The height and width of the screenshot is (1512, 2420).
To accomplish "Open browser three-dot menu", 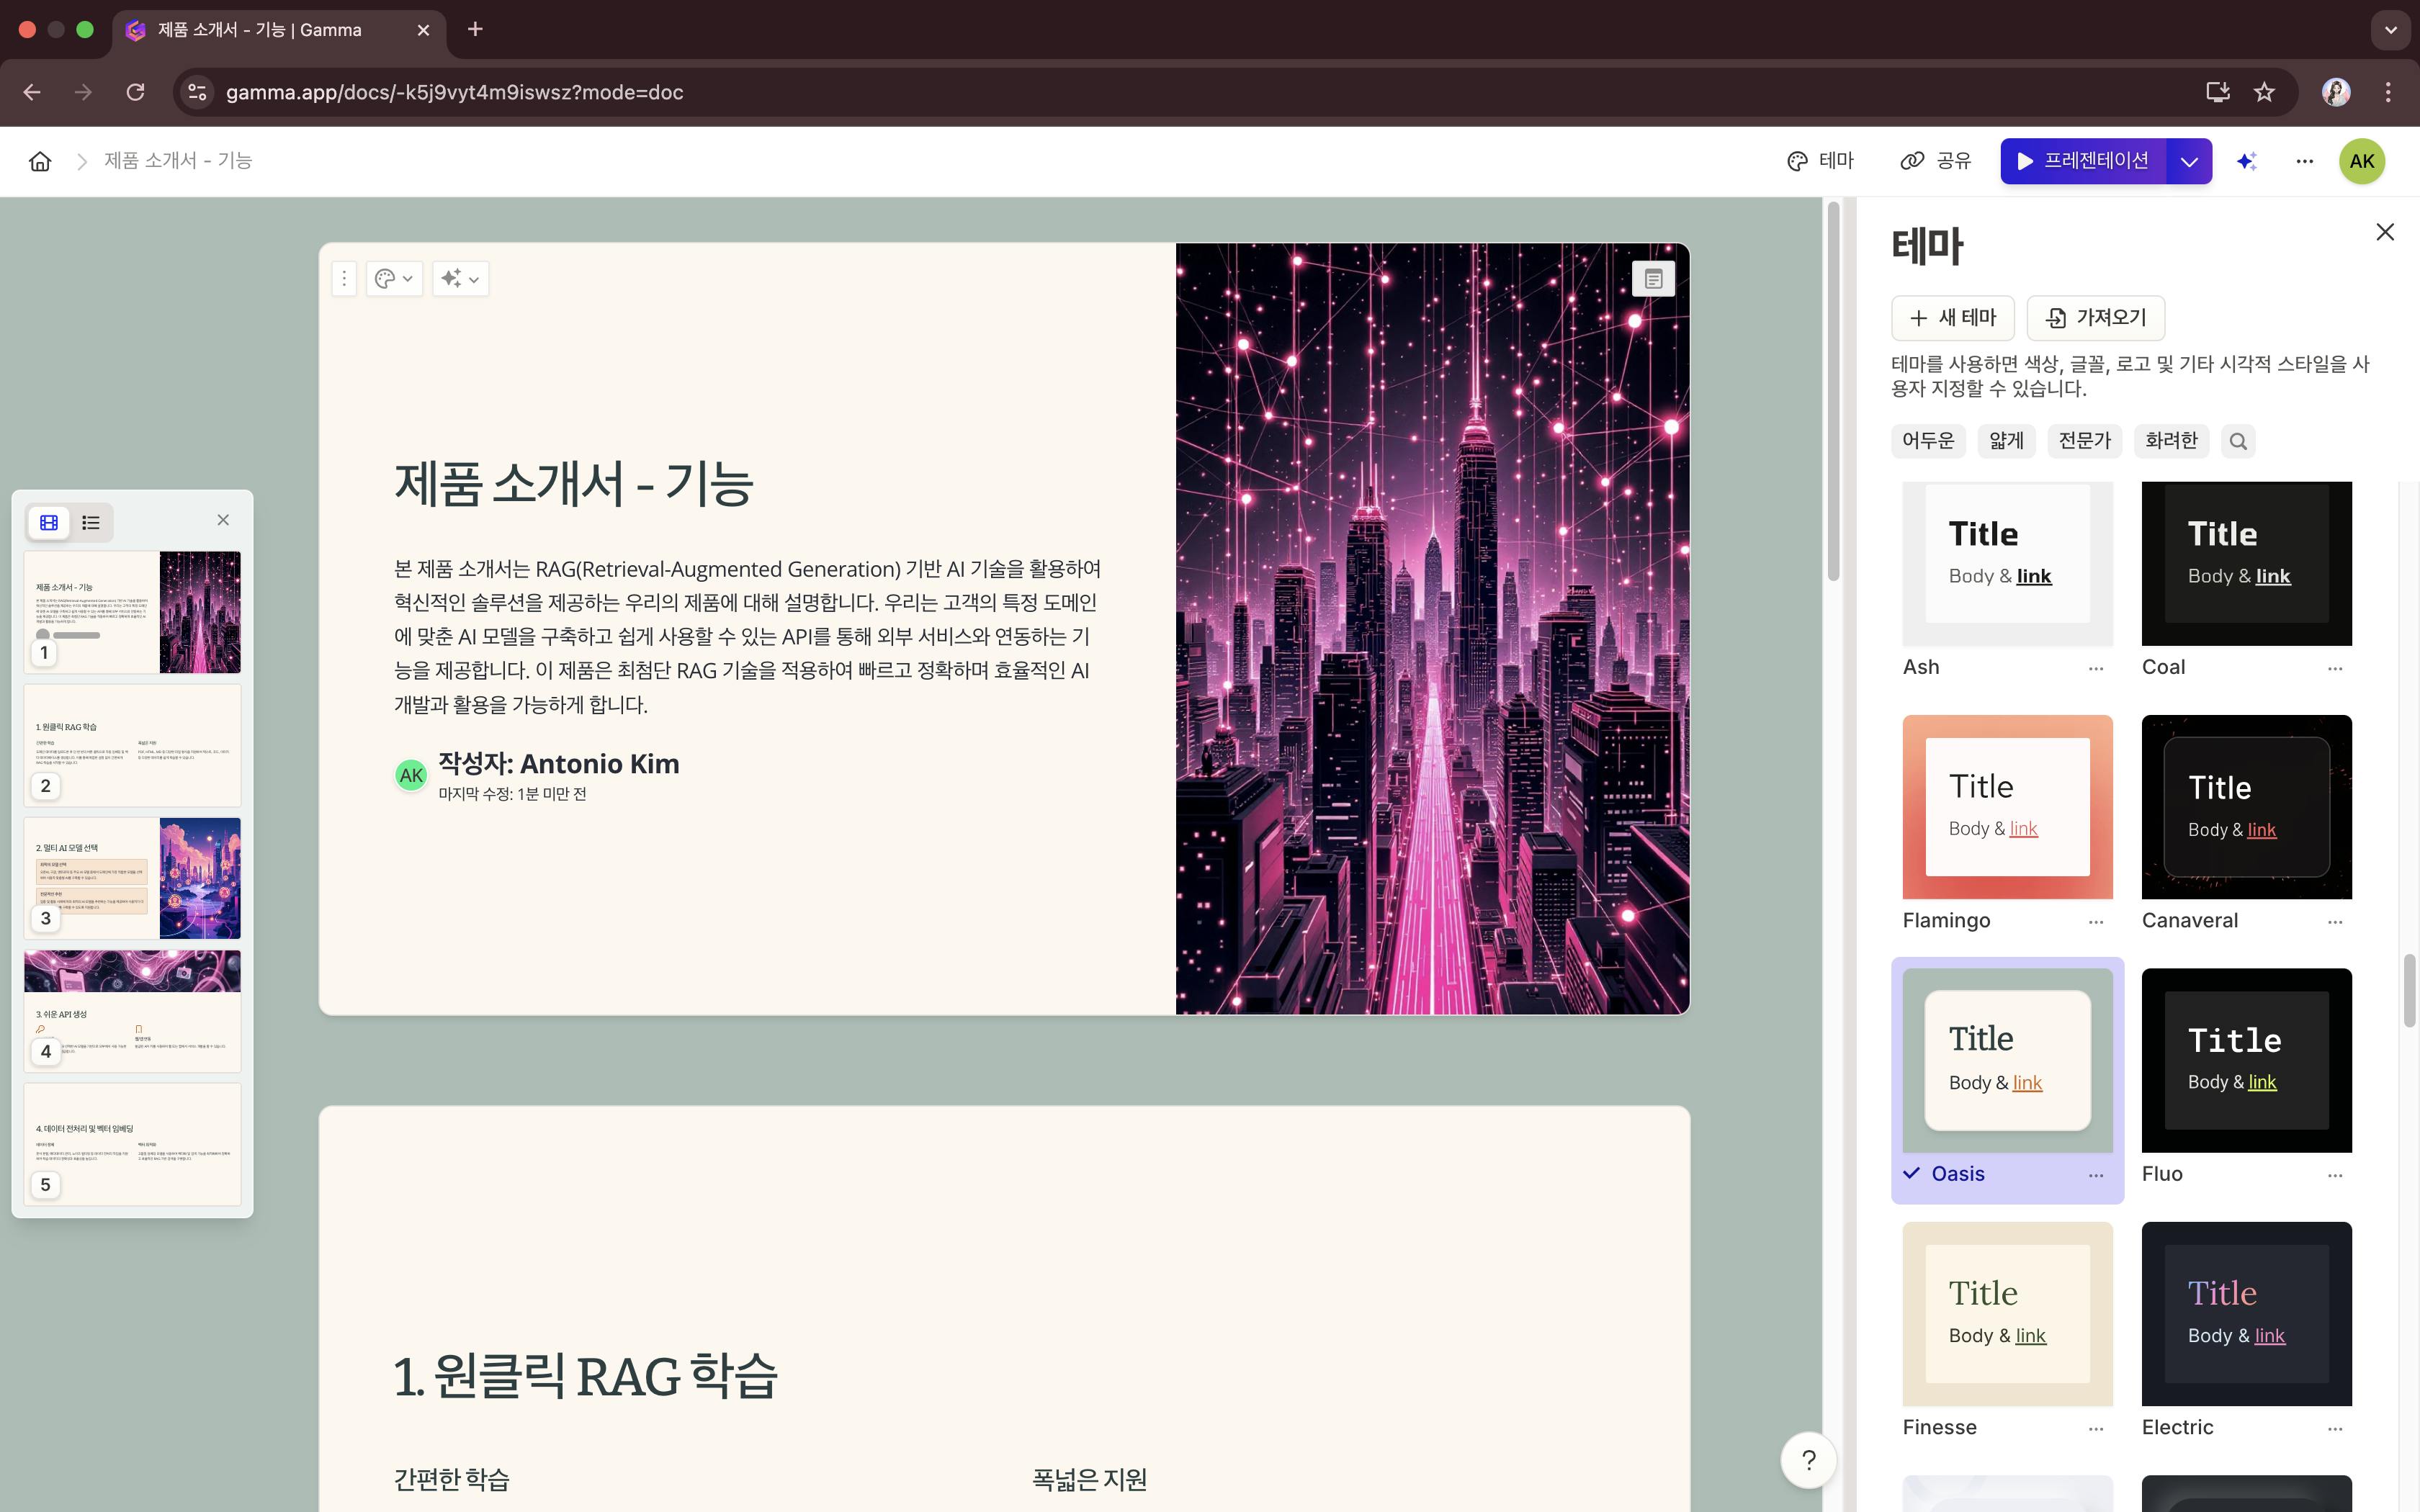I will tap(2388, 92).
